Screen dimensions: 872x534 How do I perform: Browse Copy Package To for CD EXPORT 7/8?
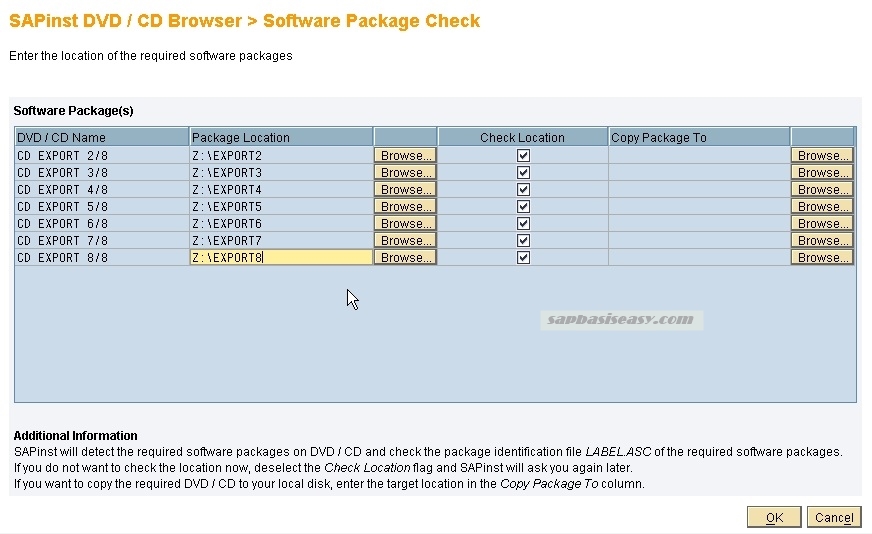(x=823, y=240)
